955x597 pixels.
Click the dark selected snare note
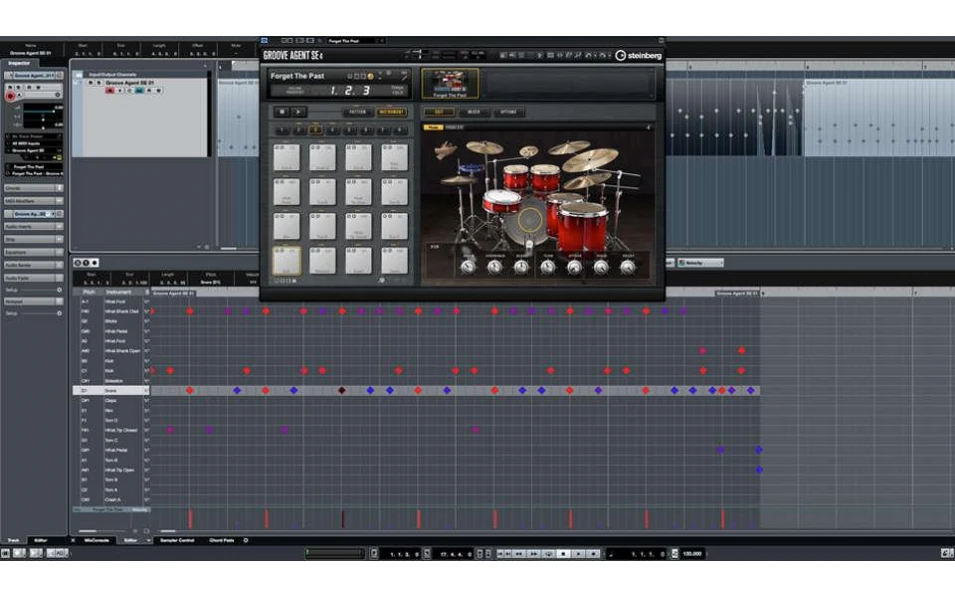coord(342,390)
